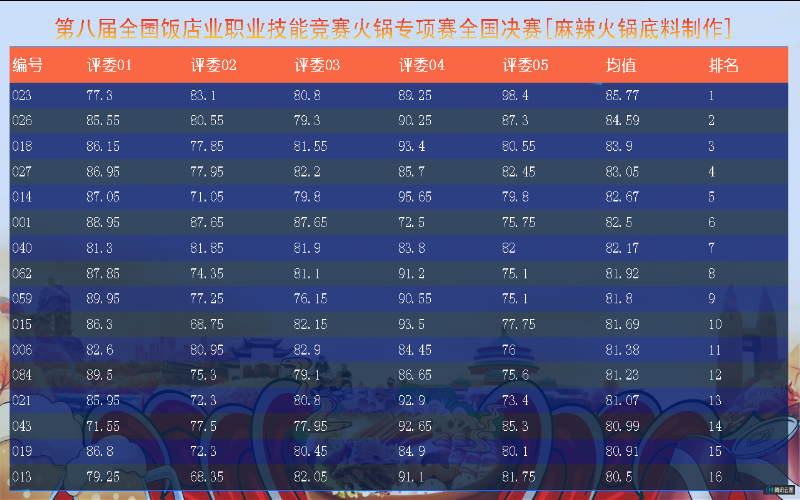Image resolution: width=800 pixels, height=500 pixels.
Task: Select the 评委03 column header
Action: (317, 66)
